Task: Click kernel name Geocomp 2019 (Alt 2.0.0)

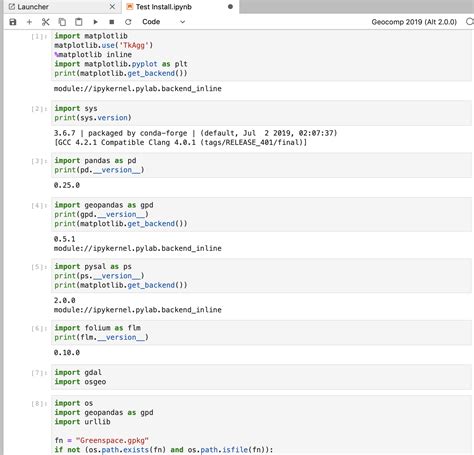Action: point(414,22)
